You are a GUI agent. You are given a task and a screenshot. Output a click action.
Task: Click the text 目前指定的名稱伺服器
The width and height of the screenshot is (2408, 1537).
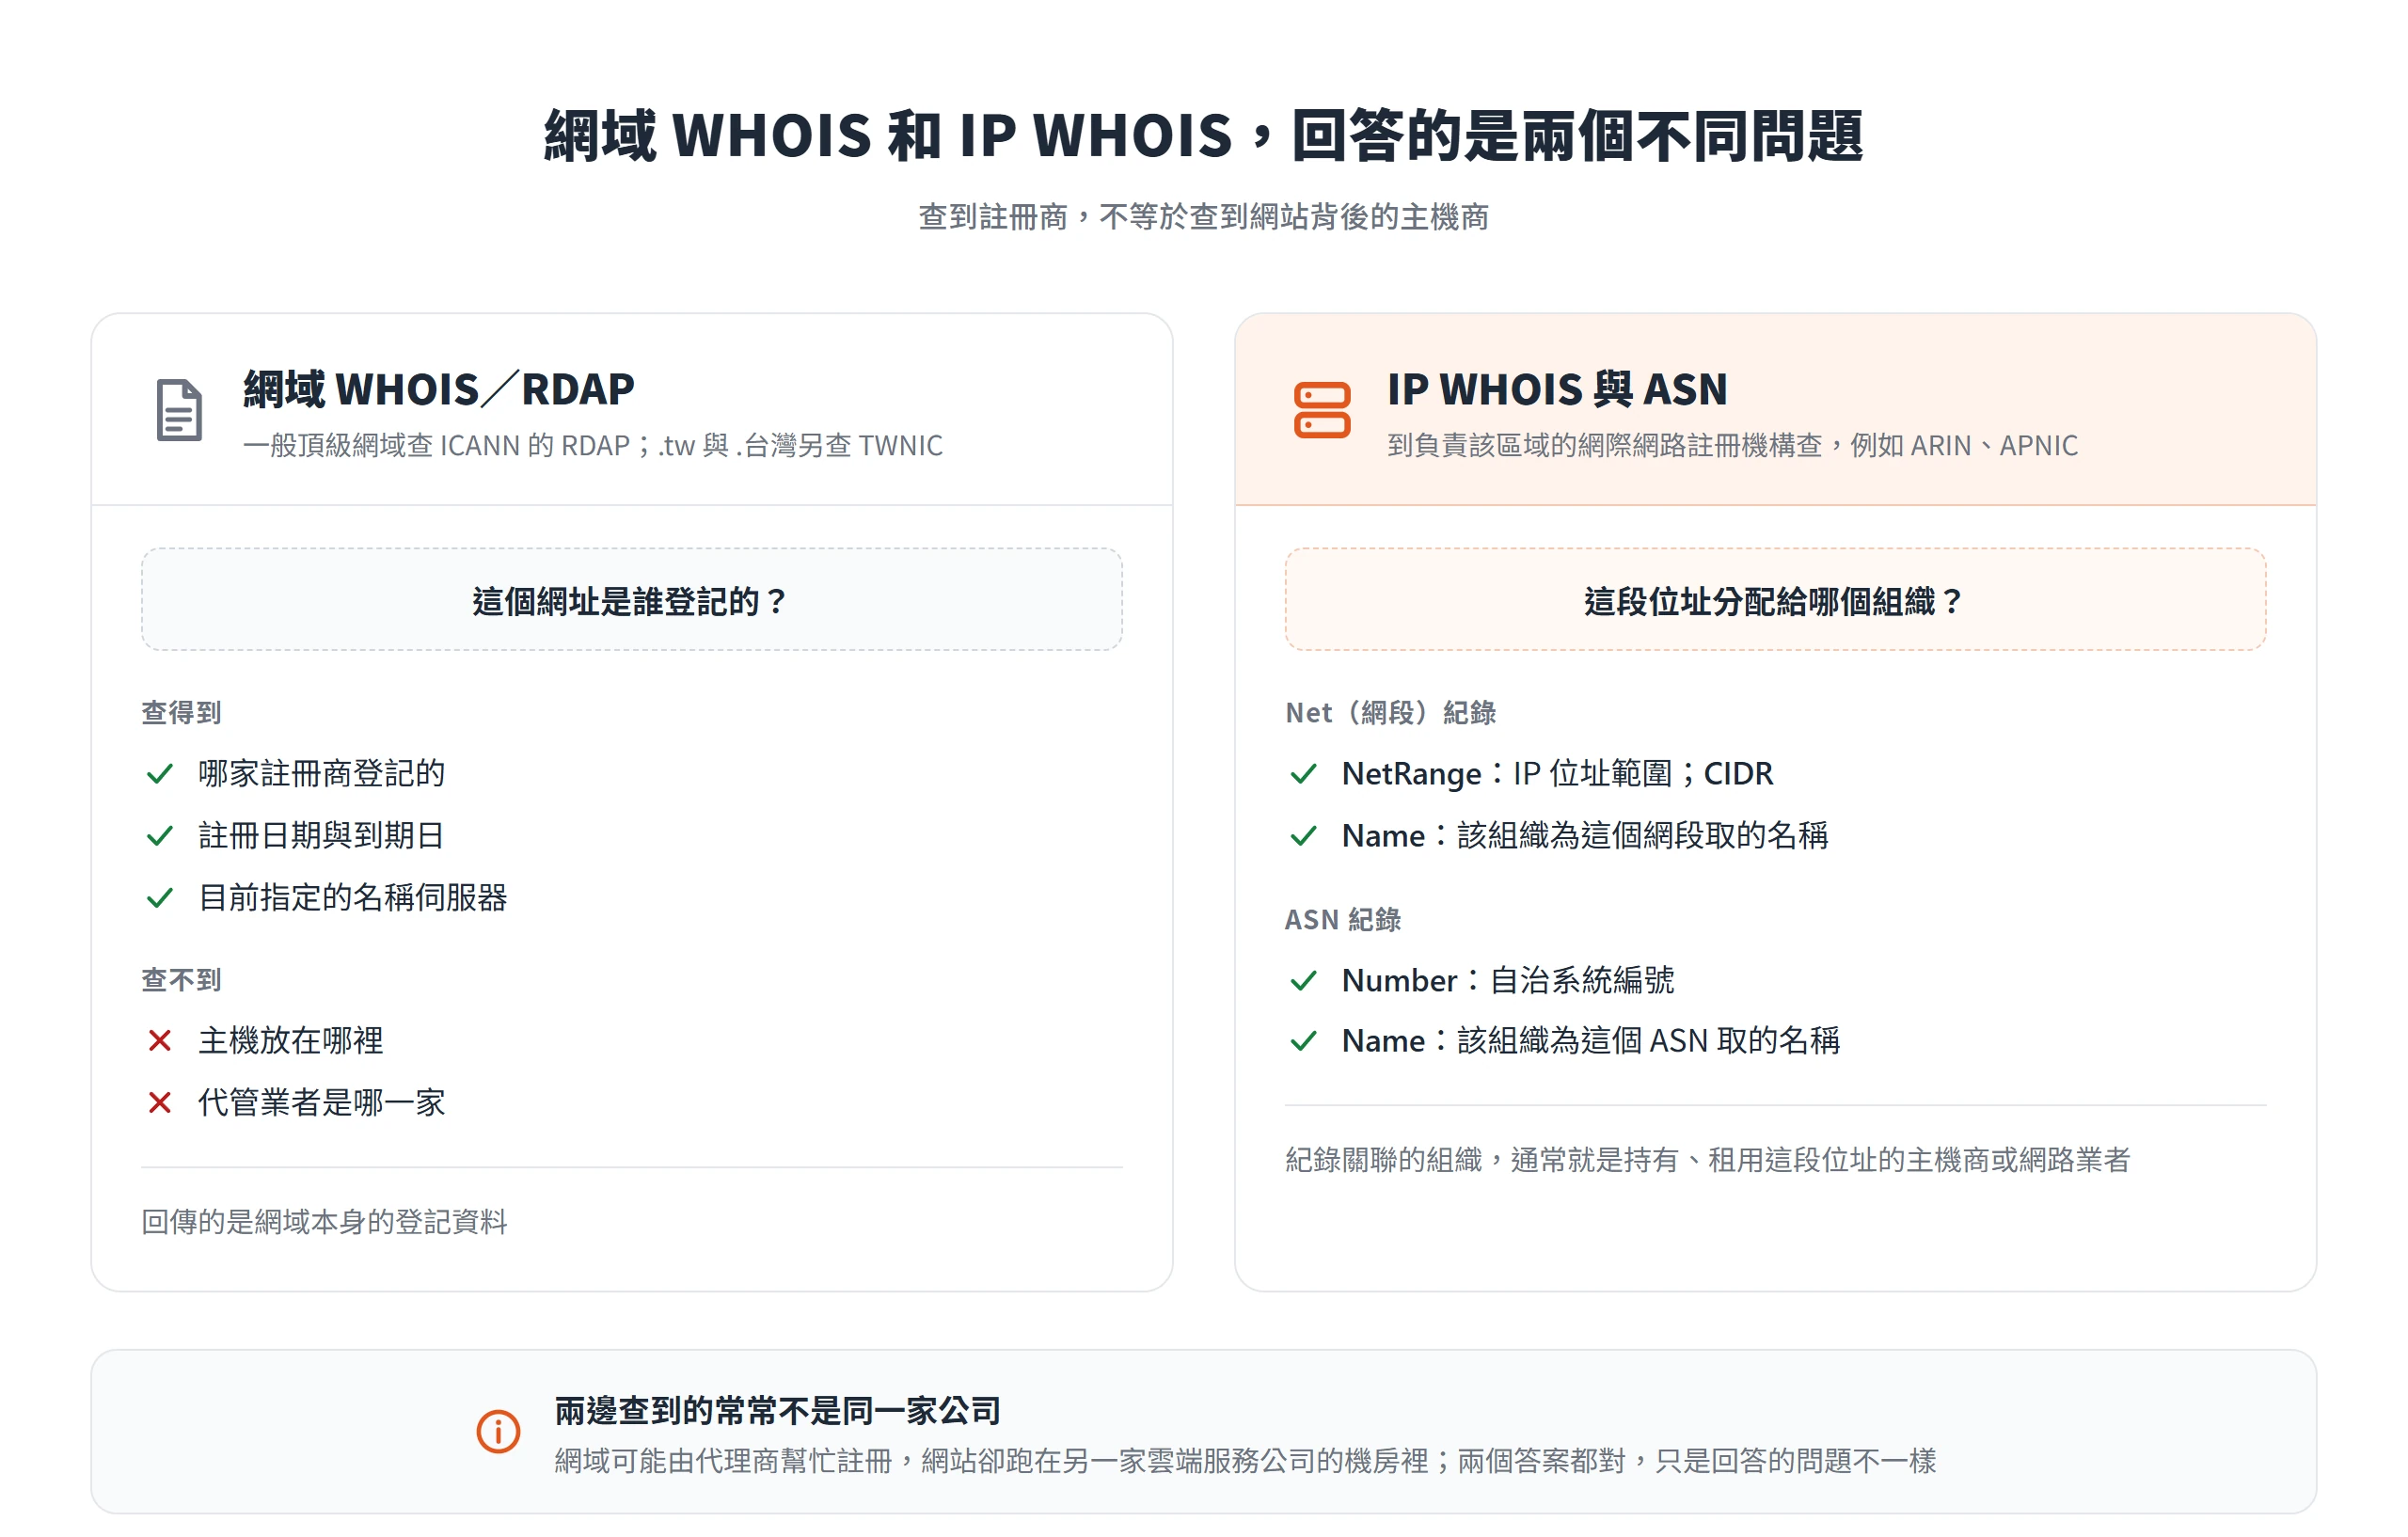[x=353, y=898]
